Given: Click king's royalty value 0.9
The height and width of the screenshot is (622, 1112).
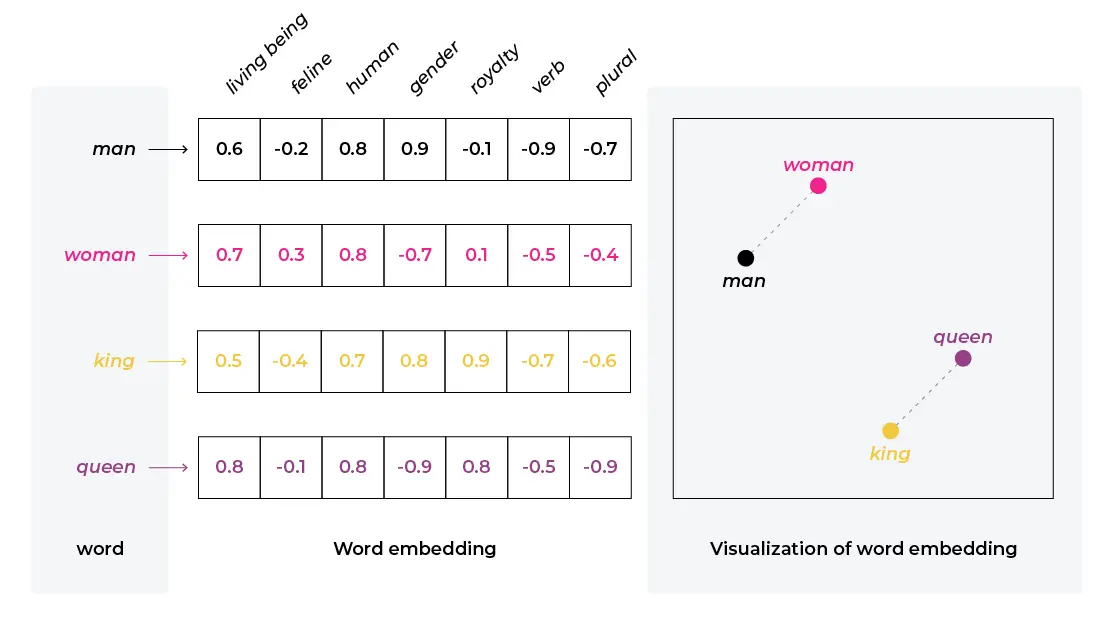Looking at the screenshot, I should 476,361.
